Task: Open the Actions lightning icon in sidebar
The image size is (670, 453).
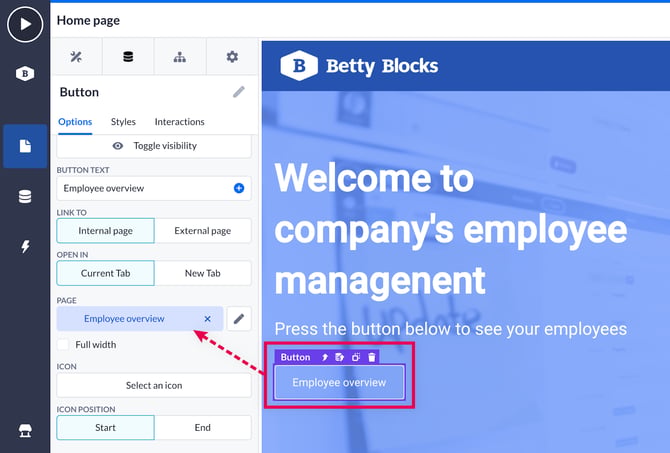Action: (25, 247)
